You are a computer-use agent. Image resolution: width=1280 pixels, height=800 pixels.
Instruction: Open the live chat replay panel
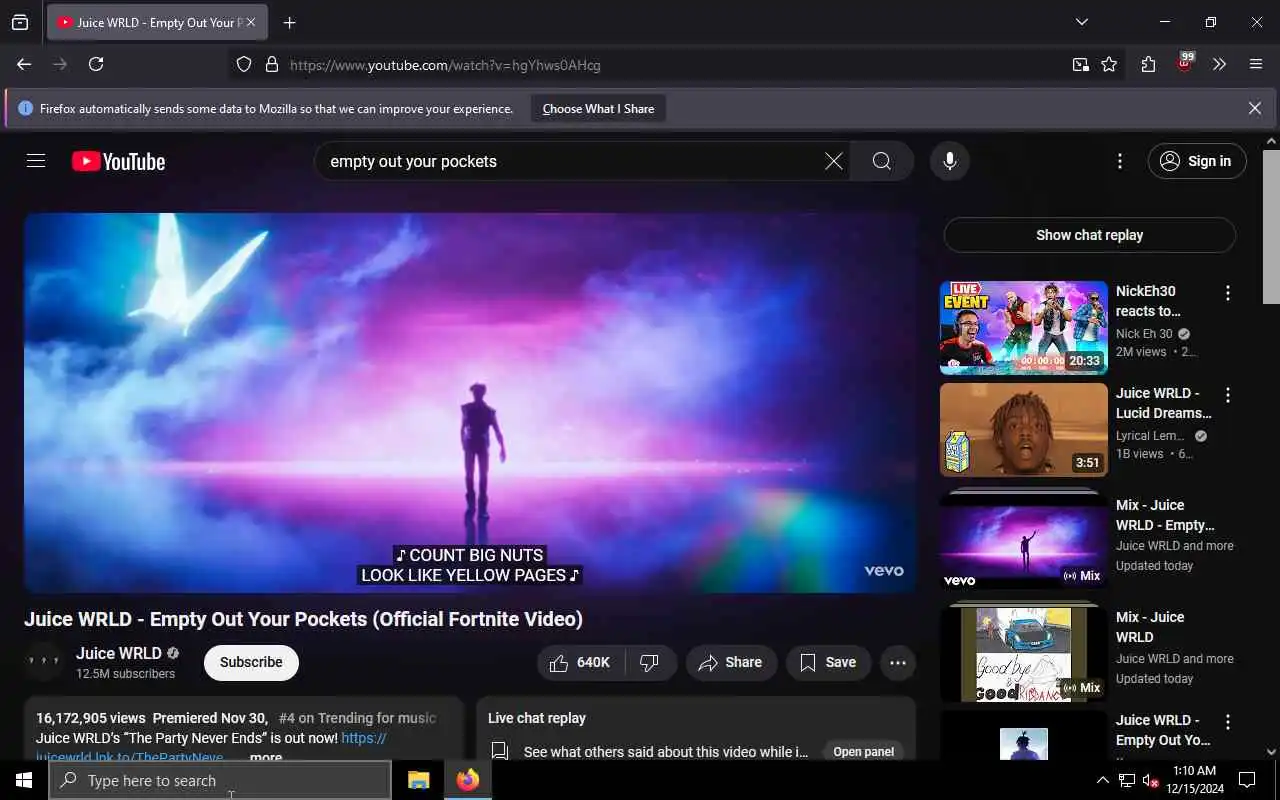click(863, 752)
